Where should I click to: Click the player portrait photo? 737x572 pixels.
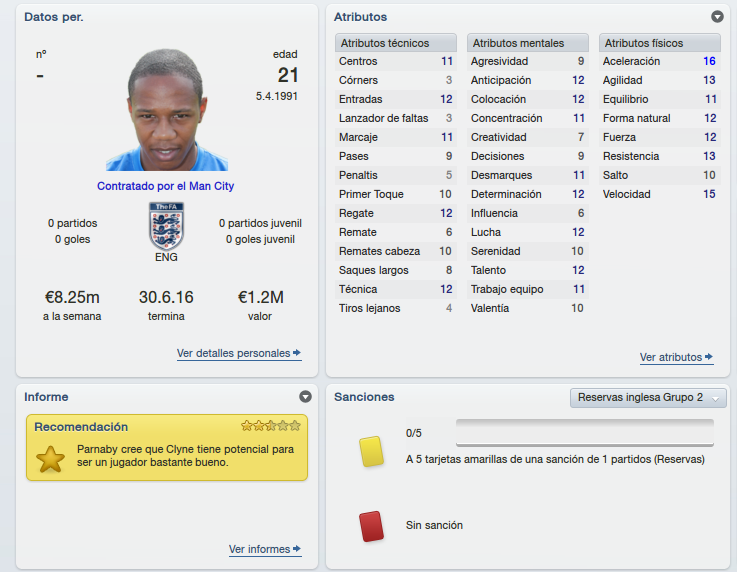pos(167,110)
